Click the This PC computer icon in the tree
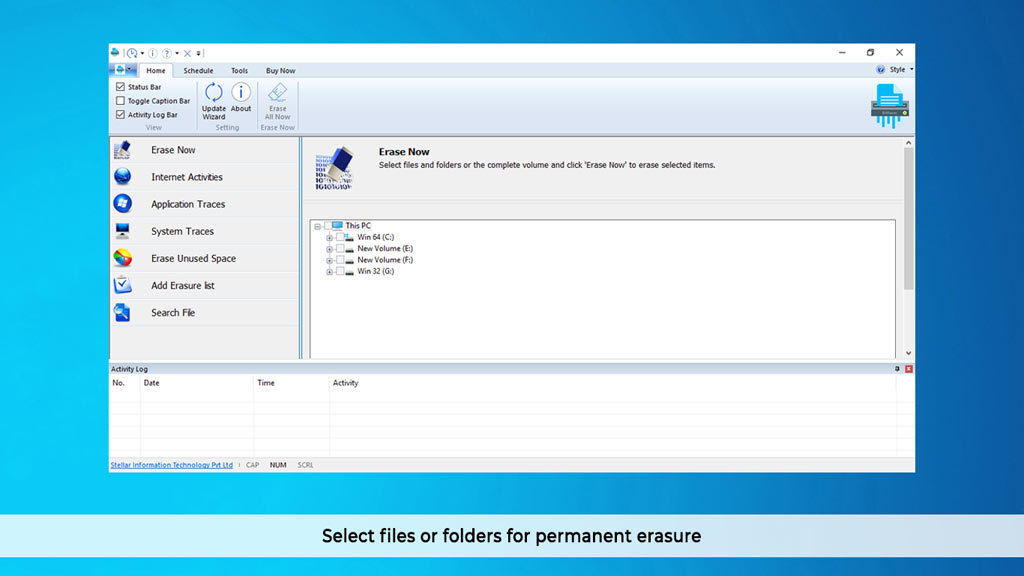This screenshot has width=1024, height=576. coord(337,225)
